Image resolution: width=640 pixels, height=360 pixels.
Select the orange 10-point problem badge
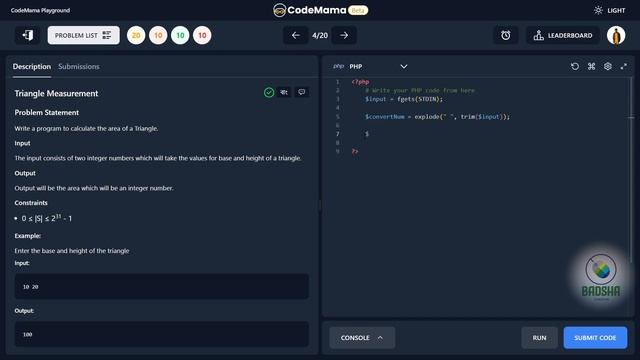click(158, 36)
